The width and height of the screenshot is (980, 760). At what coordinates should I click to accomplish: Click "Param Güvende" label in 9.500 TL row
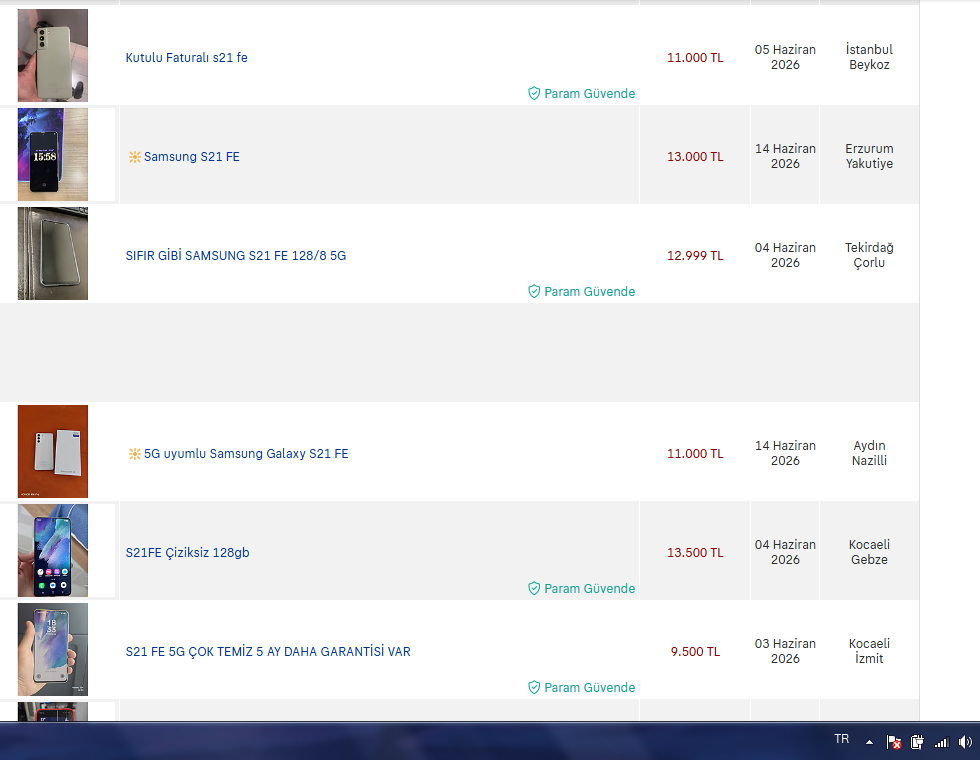(589, 688)
